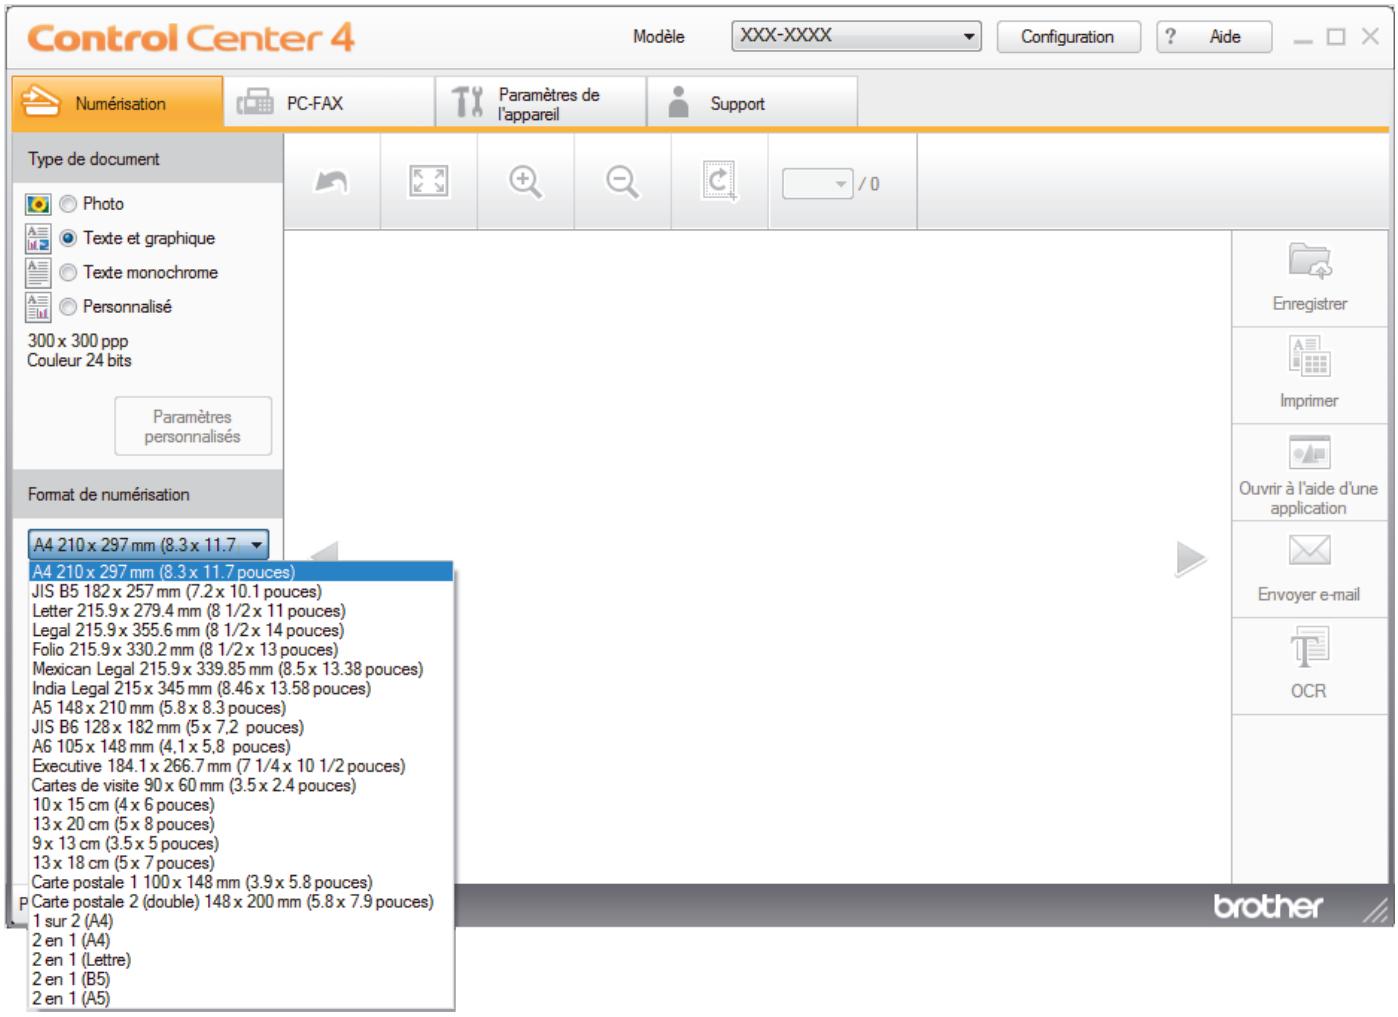Screen dimensions: 1398x1017
Task: Click the Enregistrer folder icon
Action: point(1309,261)
